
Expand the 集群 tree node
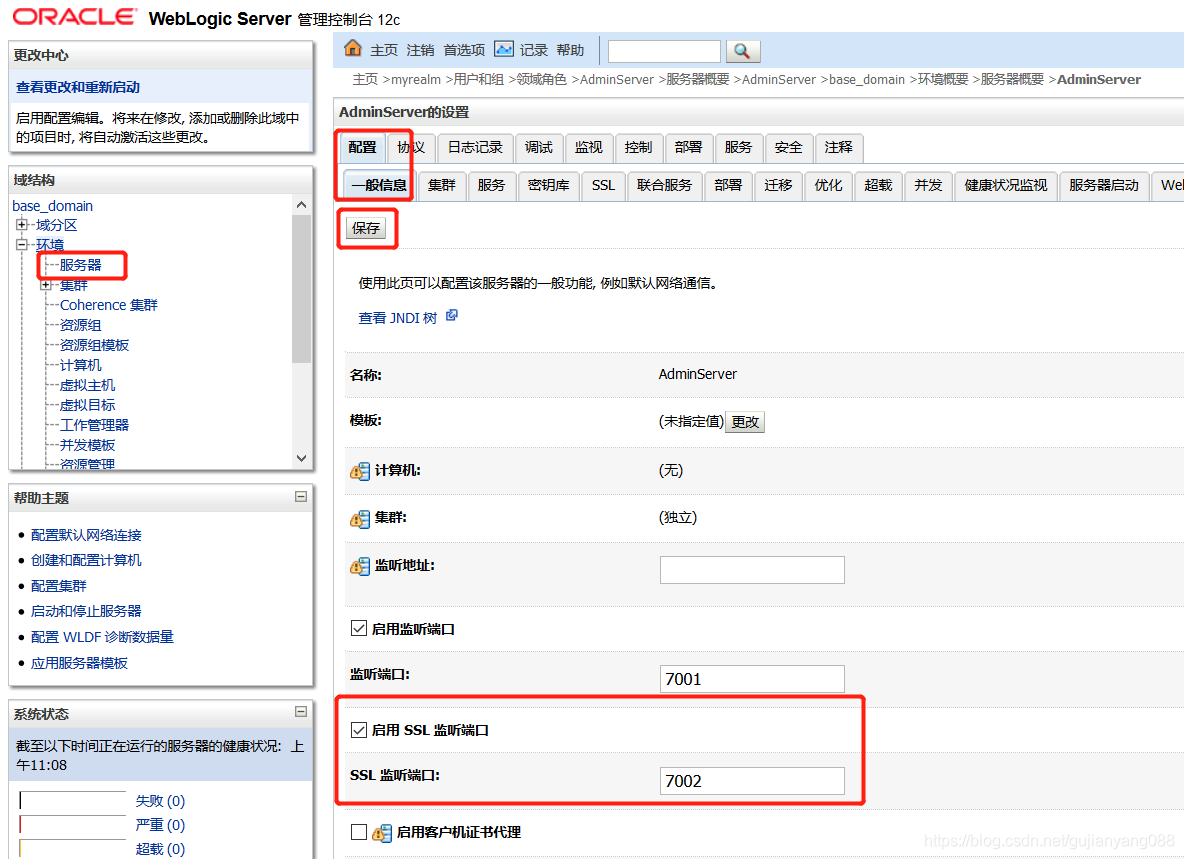click(x=46, y=285)
